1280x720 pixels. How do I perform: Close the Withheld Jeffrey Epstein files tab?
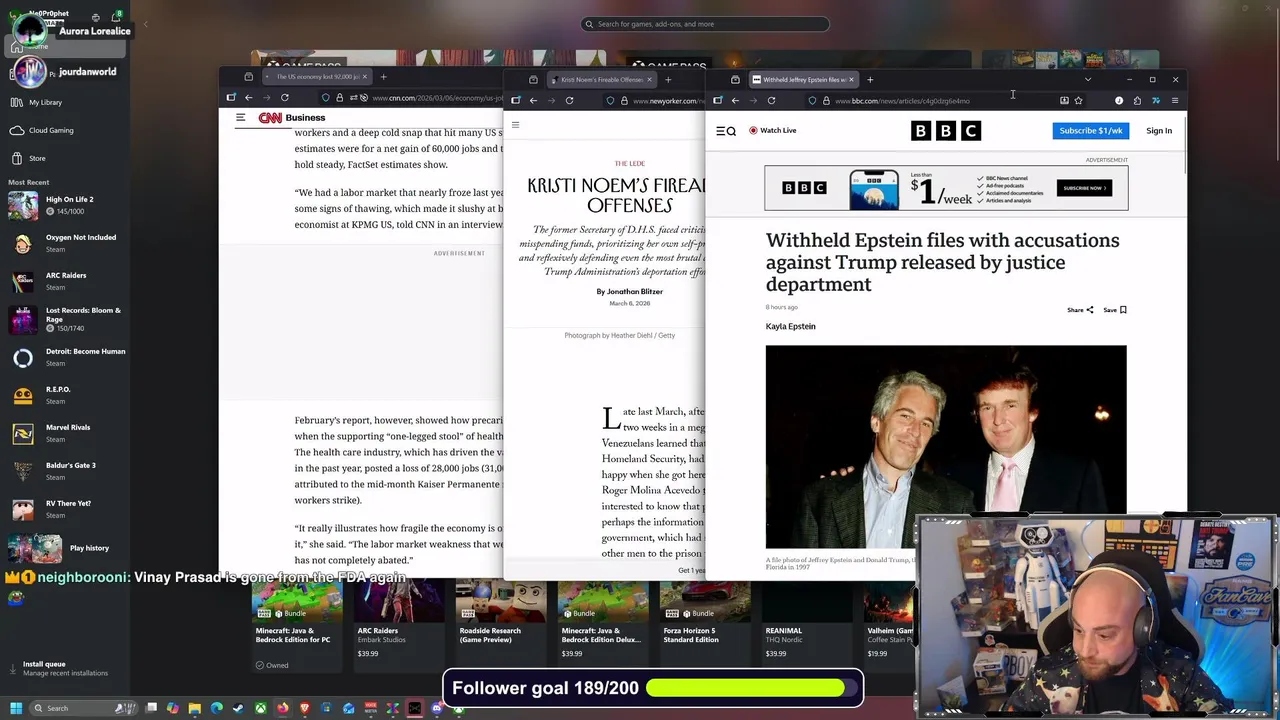851,79
